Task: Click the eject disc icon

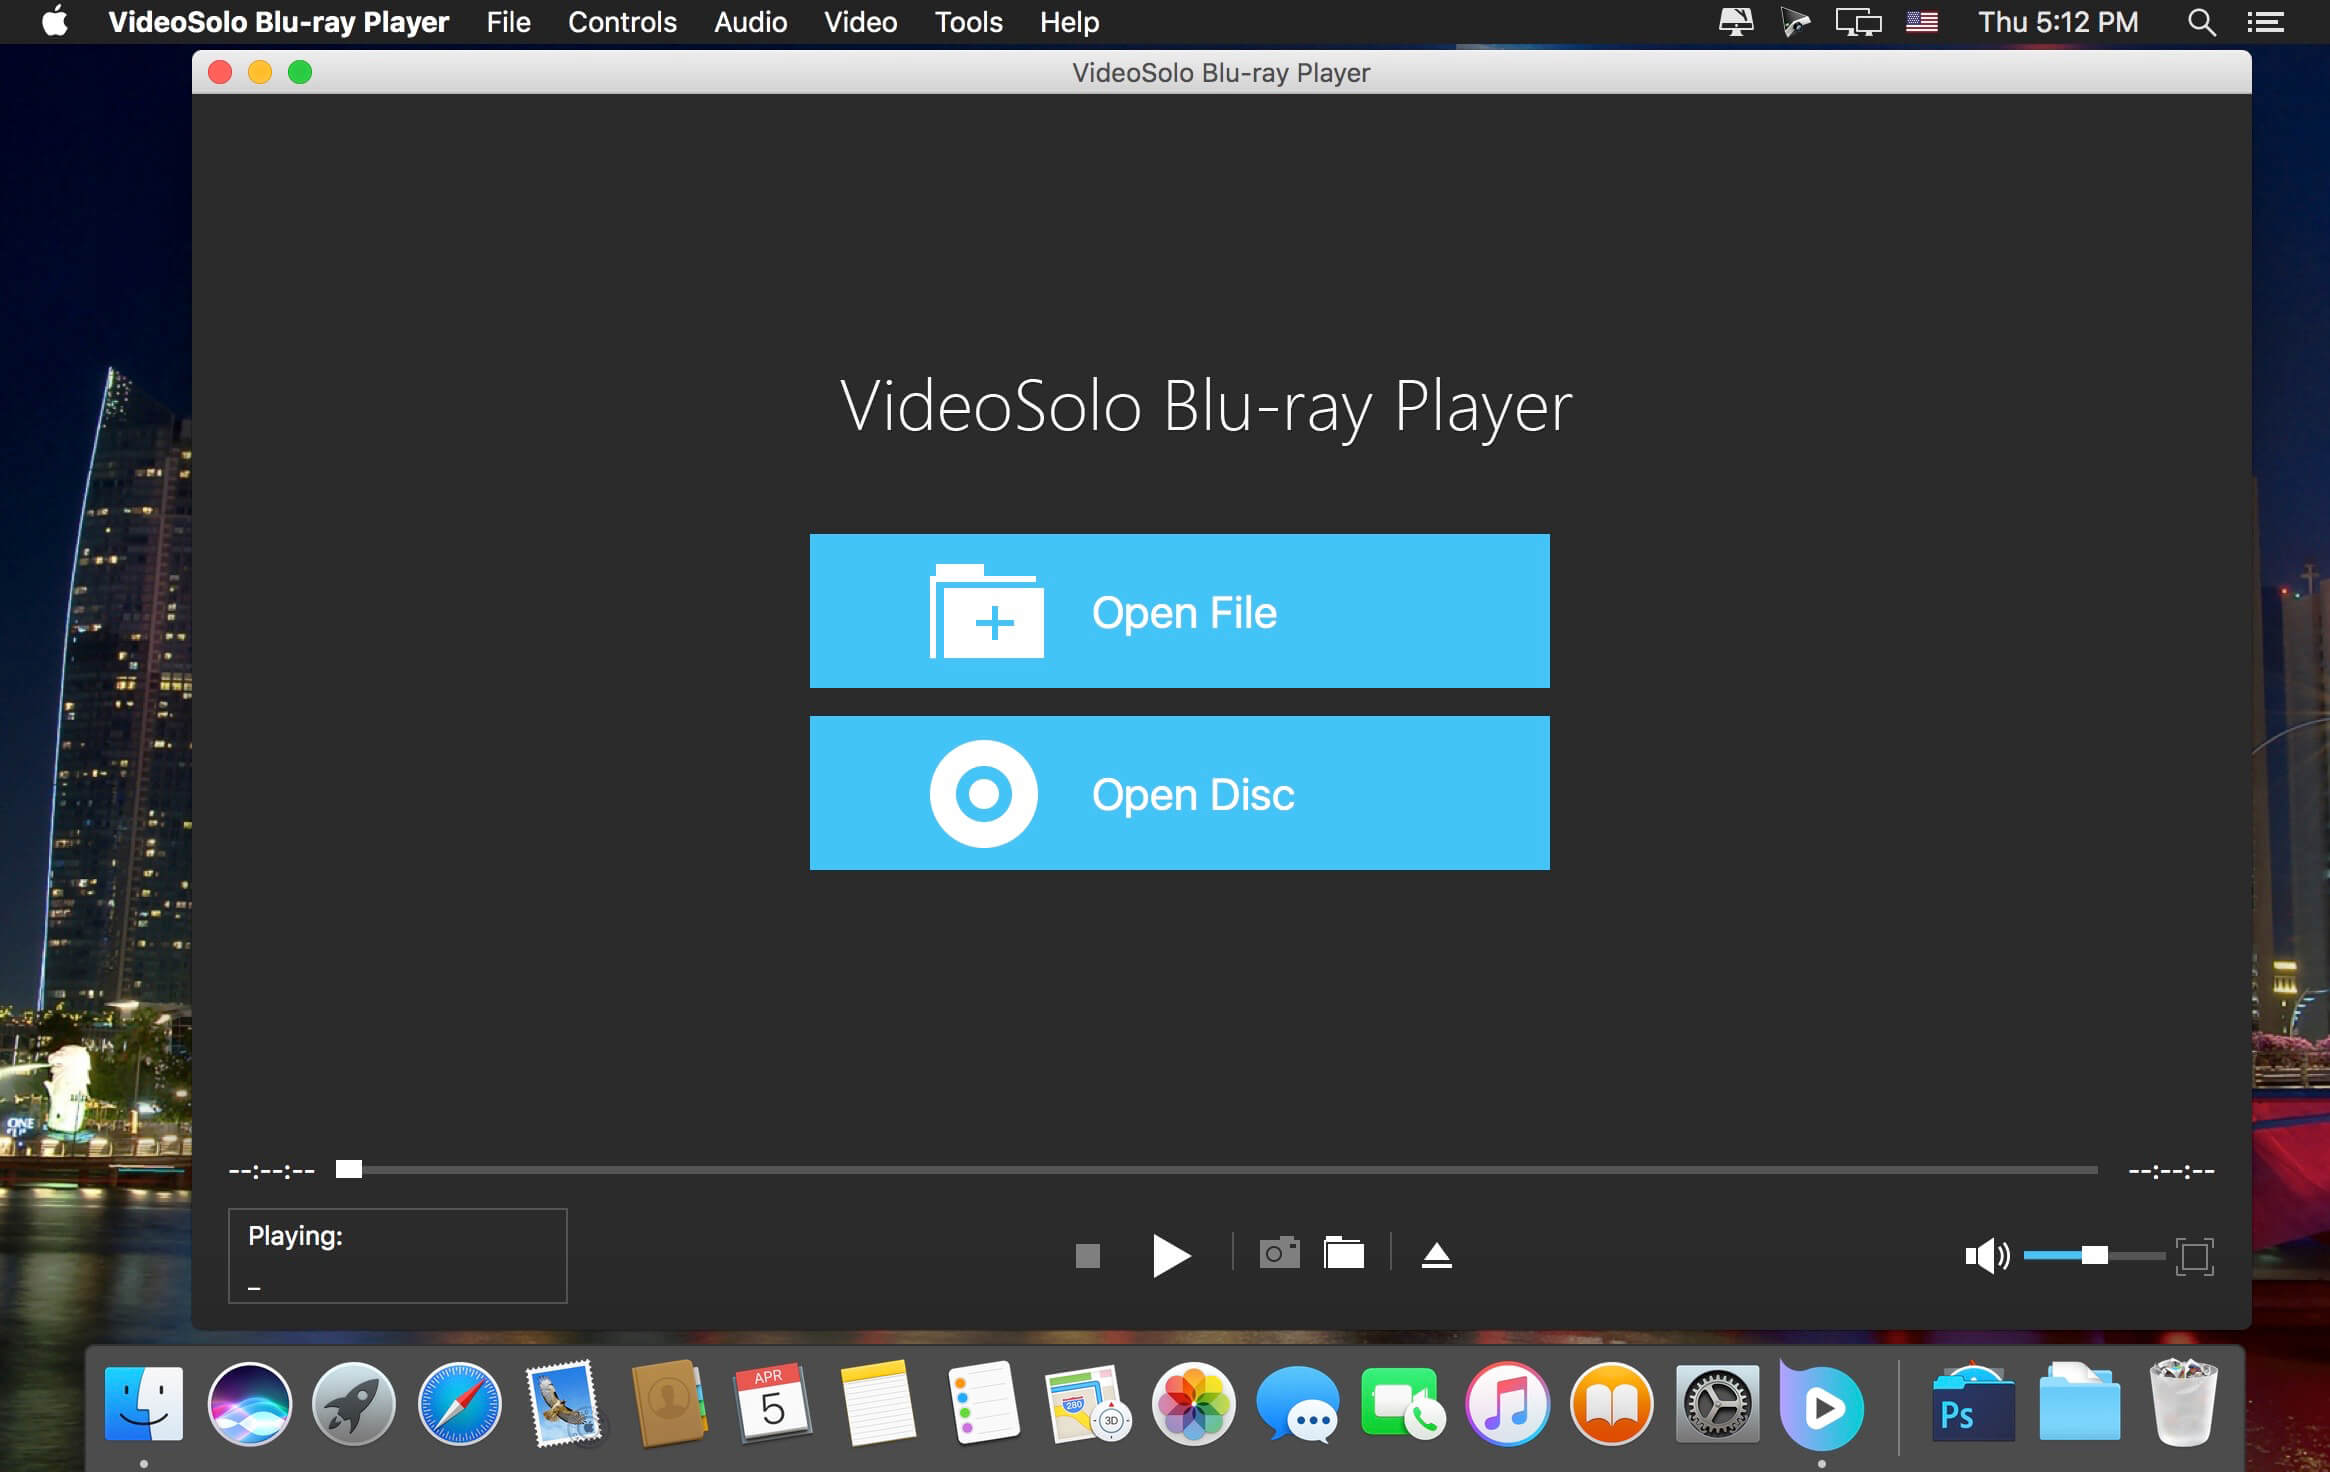Action: click(x=1436, y=1255)
